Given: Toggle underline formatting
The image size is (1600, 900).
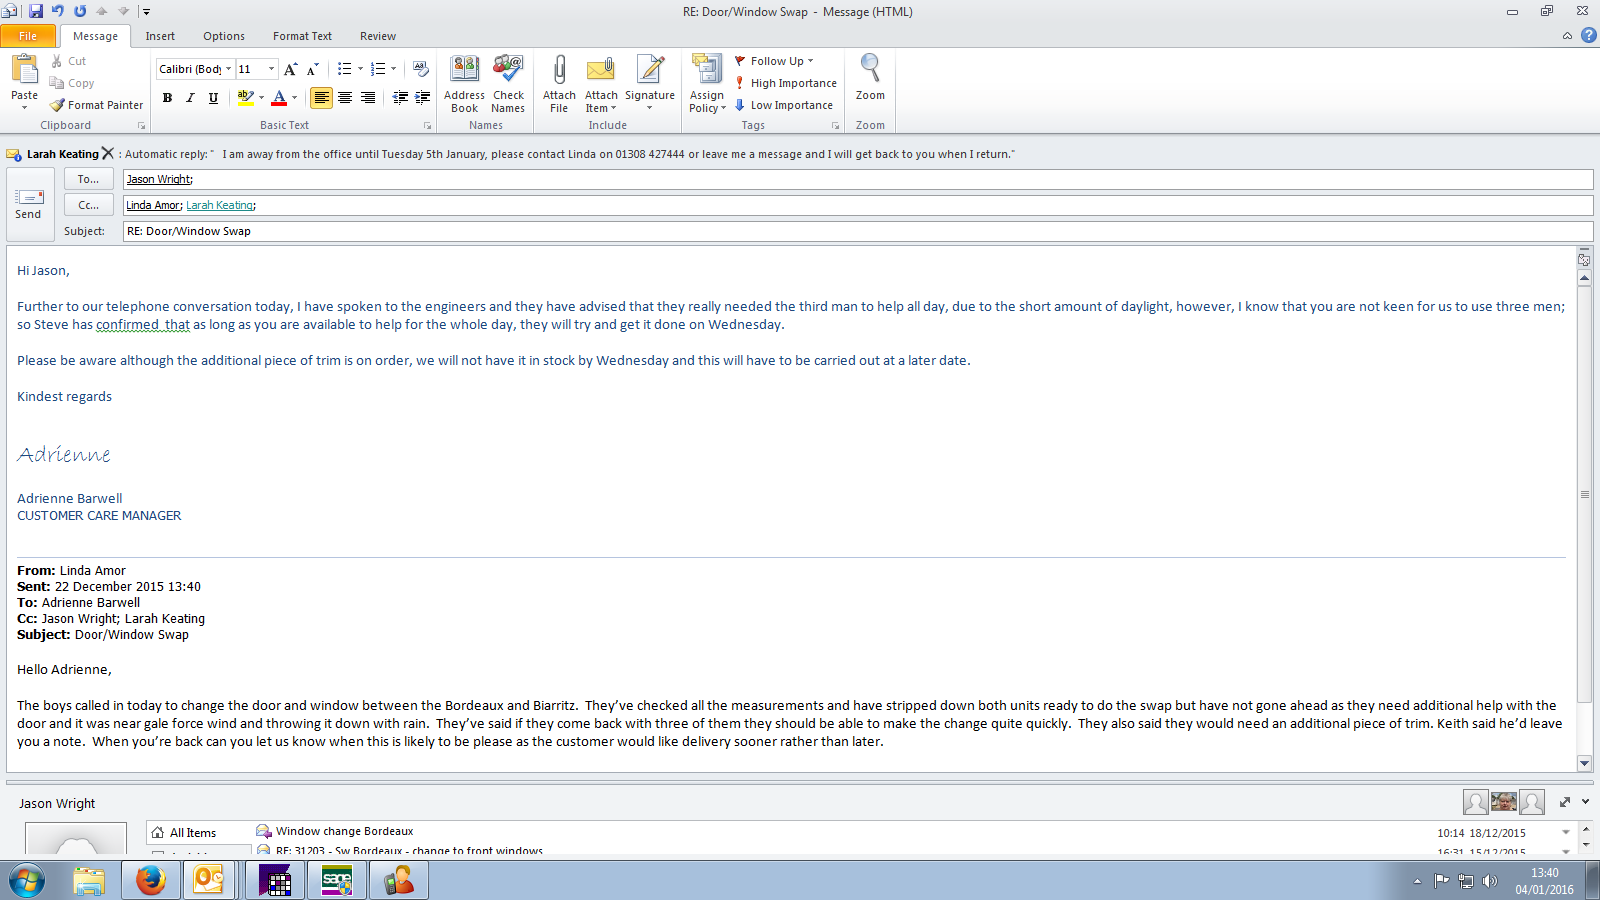Looking at the screenshot, I should click(213, 98).
